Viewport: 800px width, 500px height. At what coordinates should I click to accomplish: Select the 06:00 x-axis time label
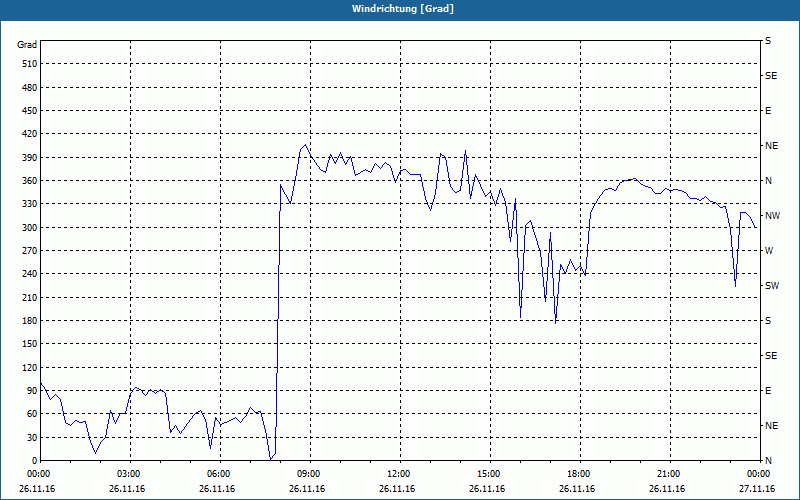(x=218, y=474)
